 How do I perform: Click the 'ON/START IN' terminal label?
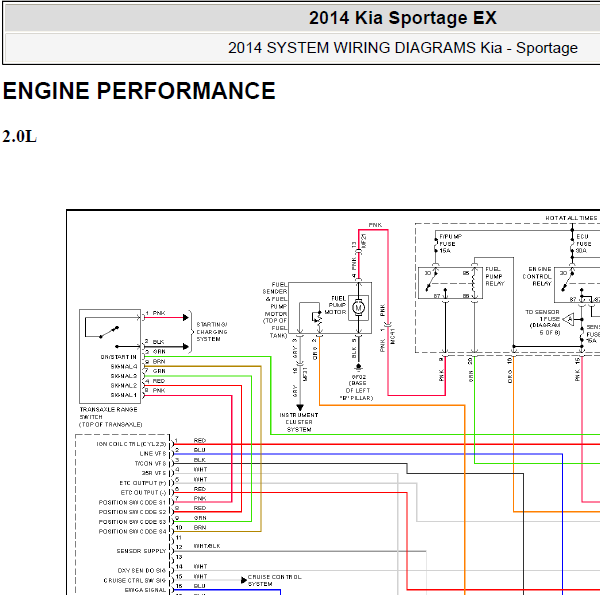118,357
